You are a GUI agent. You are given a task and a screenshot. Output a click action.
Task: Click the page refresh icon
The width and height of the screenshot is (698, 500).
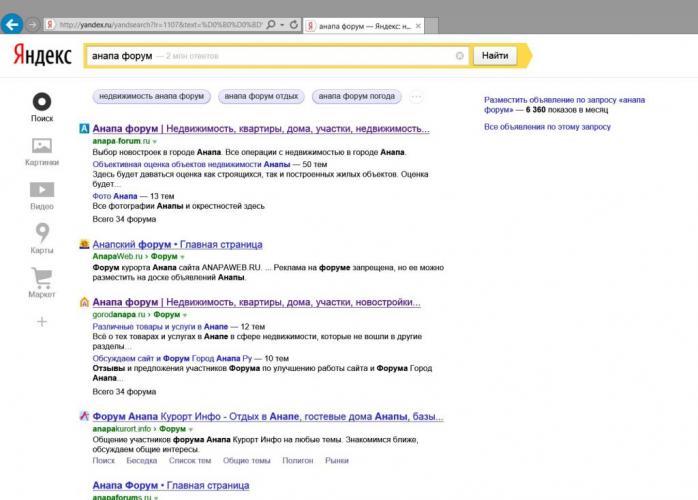coord(294,24)
